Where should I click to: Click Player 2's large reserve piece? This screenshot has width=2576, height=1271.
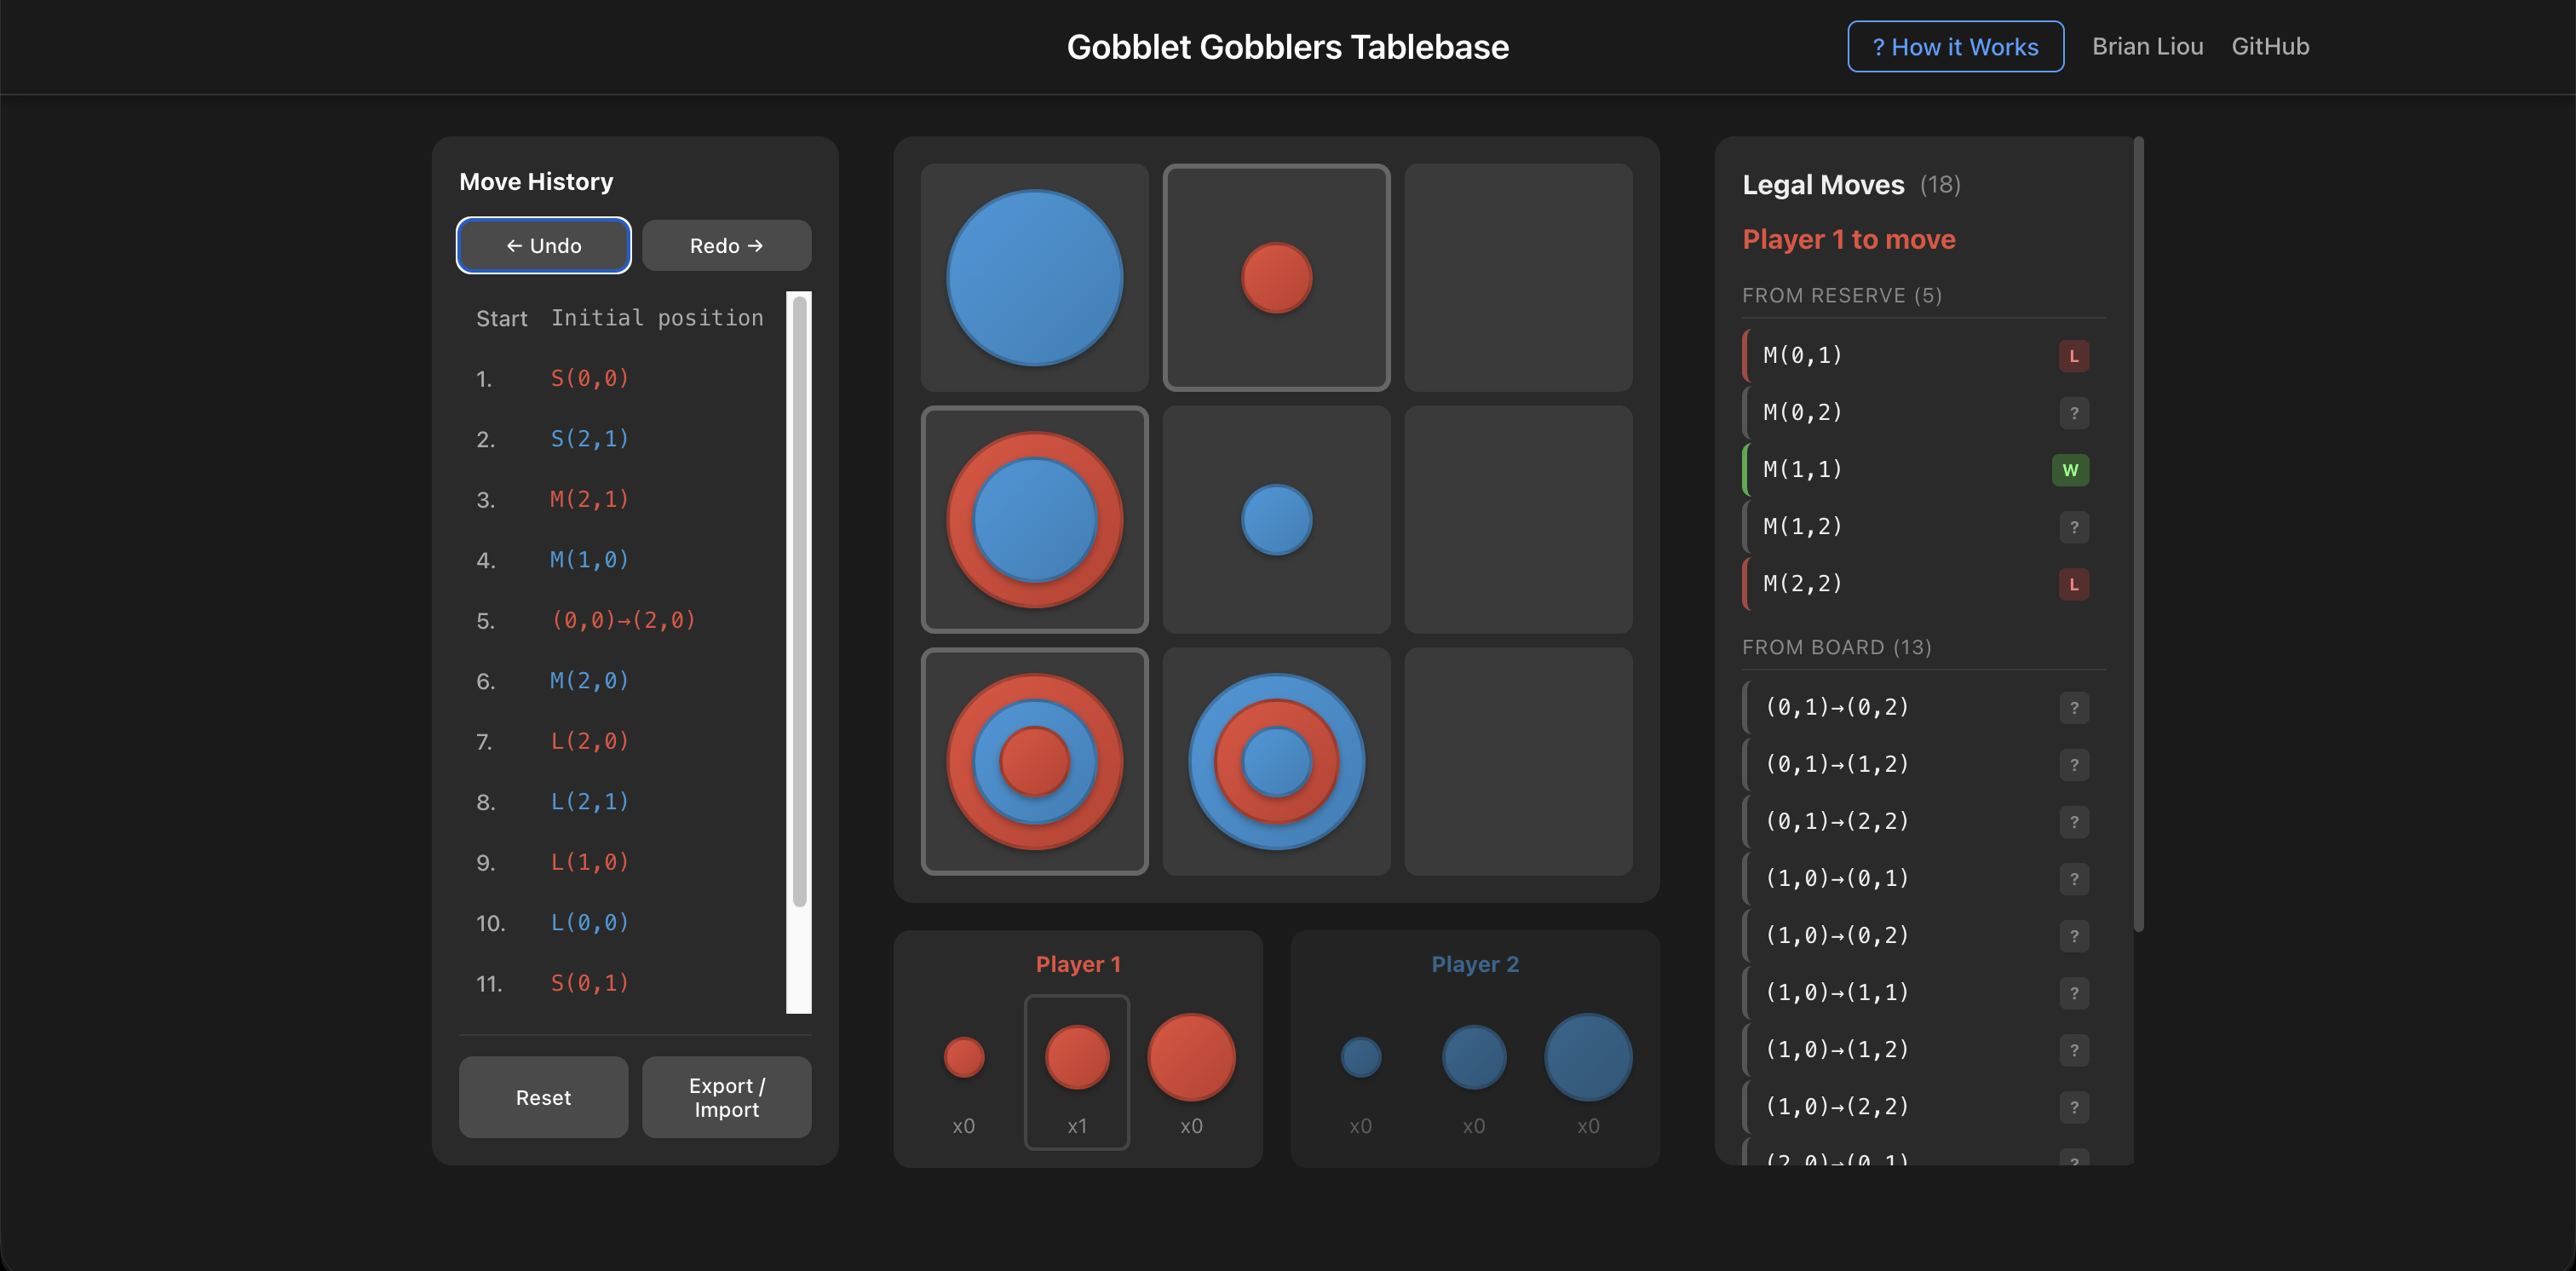pyautogui.click(x=1587, y=1058)
